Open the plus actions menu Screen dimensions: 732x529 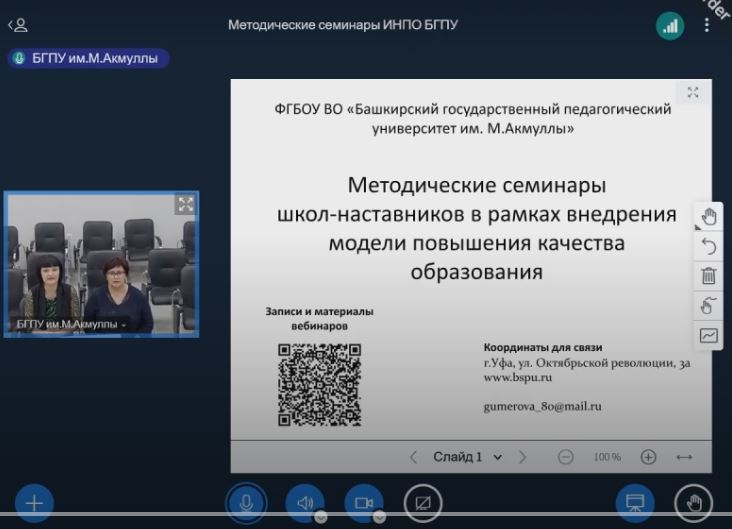[x=33, y=503]
